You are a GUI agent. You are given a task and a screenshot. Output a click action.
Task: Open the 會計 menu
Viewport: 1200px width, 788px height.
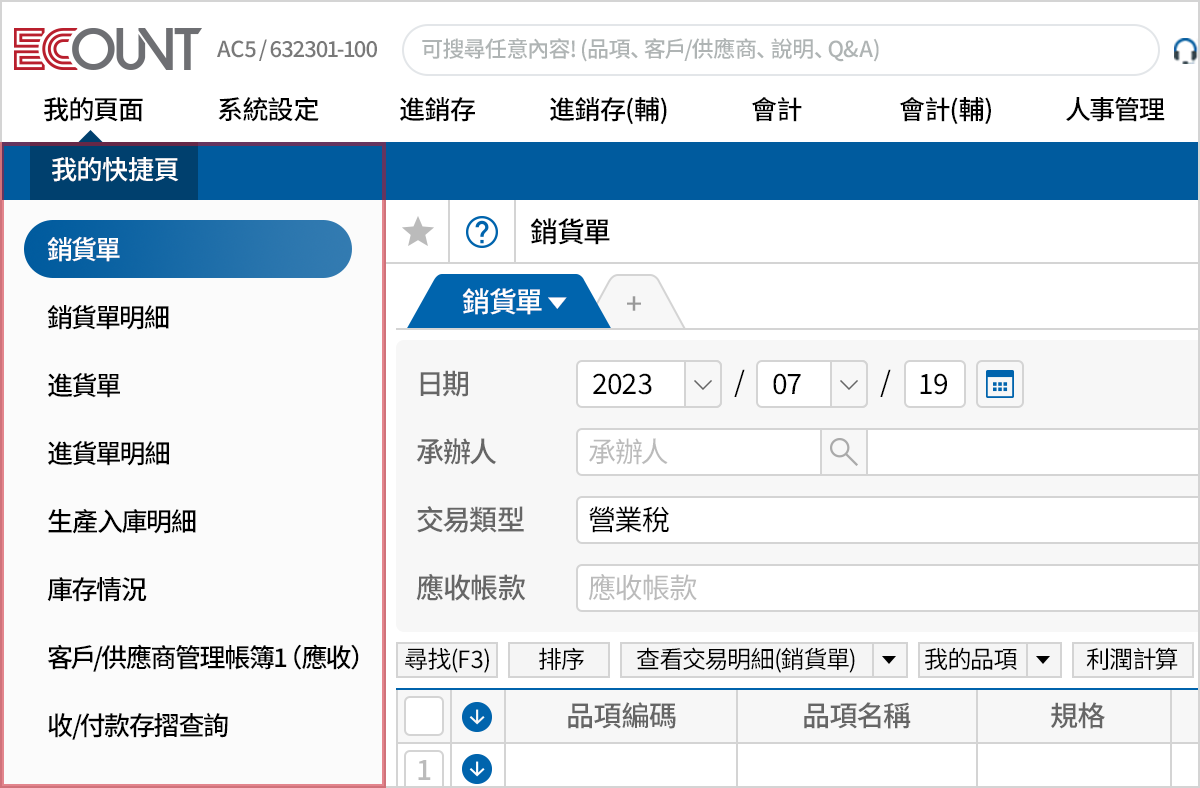coord(775,111)
